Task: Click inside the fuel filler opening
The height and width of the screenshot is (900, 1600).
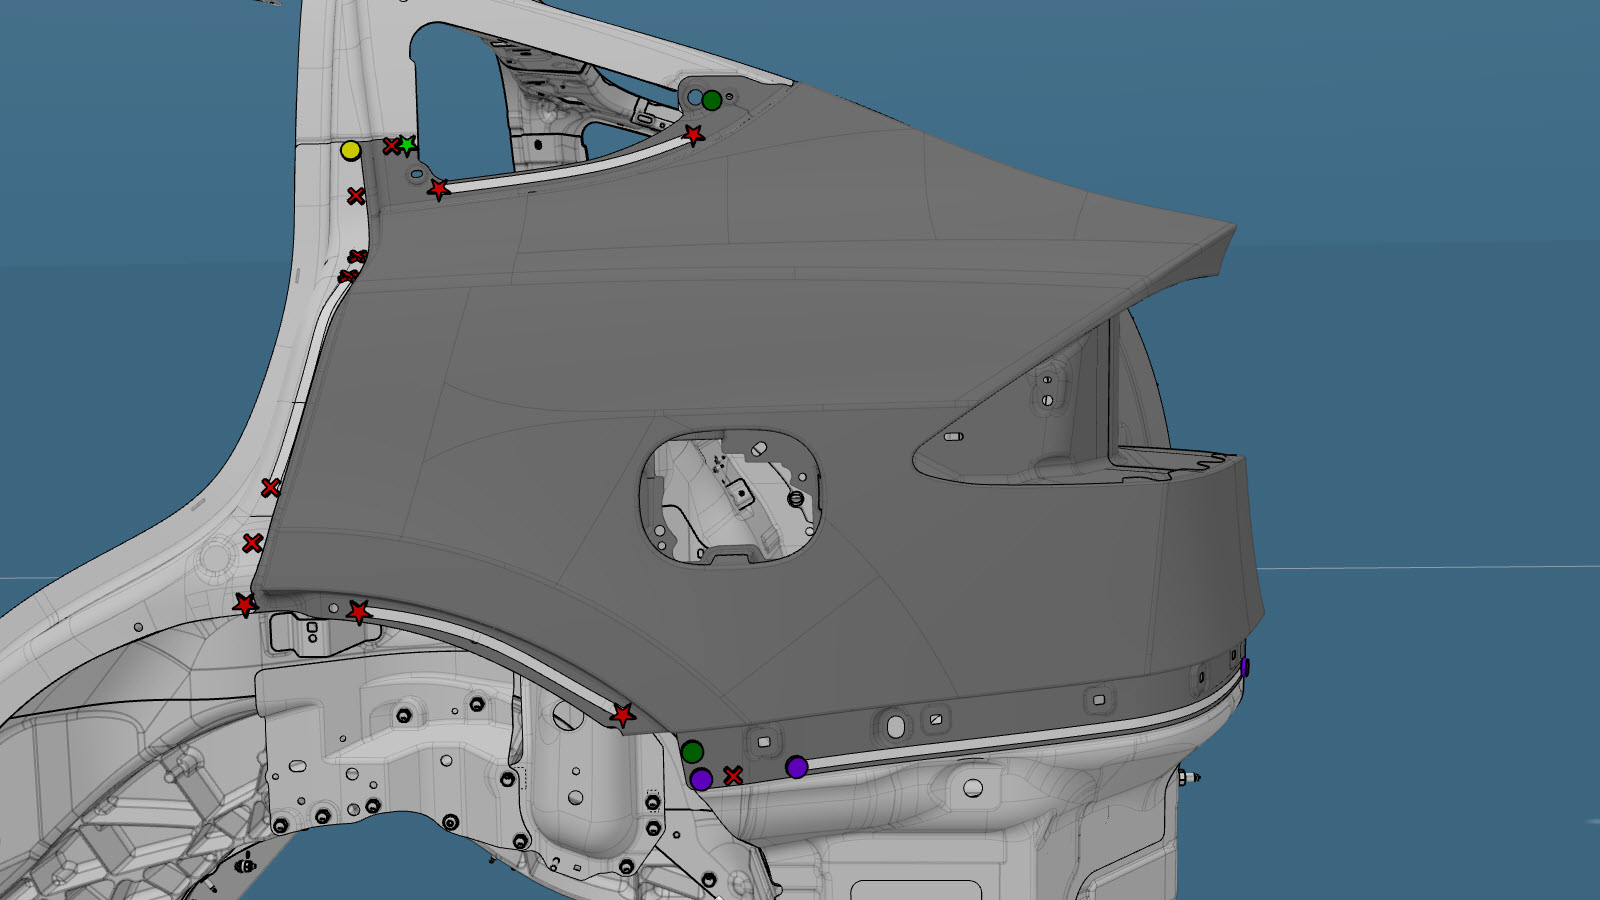Action: (730, 500)
